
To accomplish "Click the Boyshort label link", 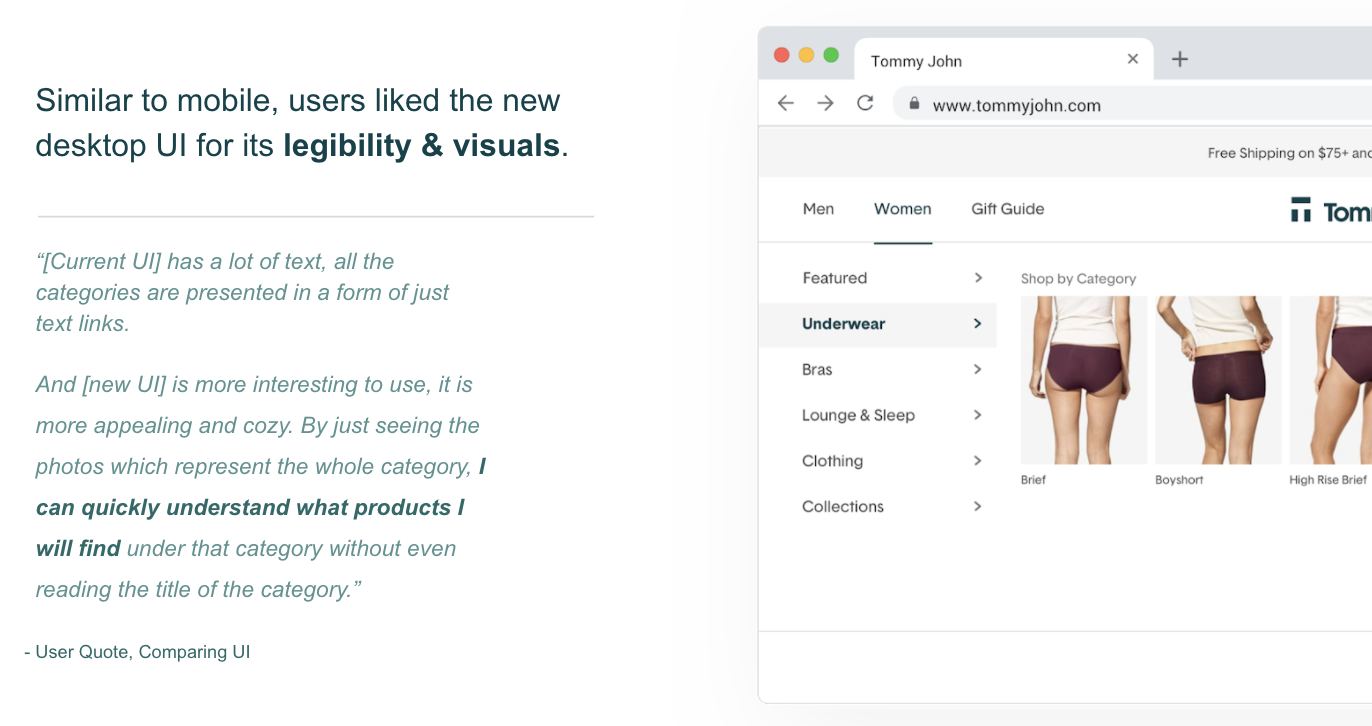I will (1179, 480).
